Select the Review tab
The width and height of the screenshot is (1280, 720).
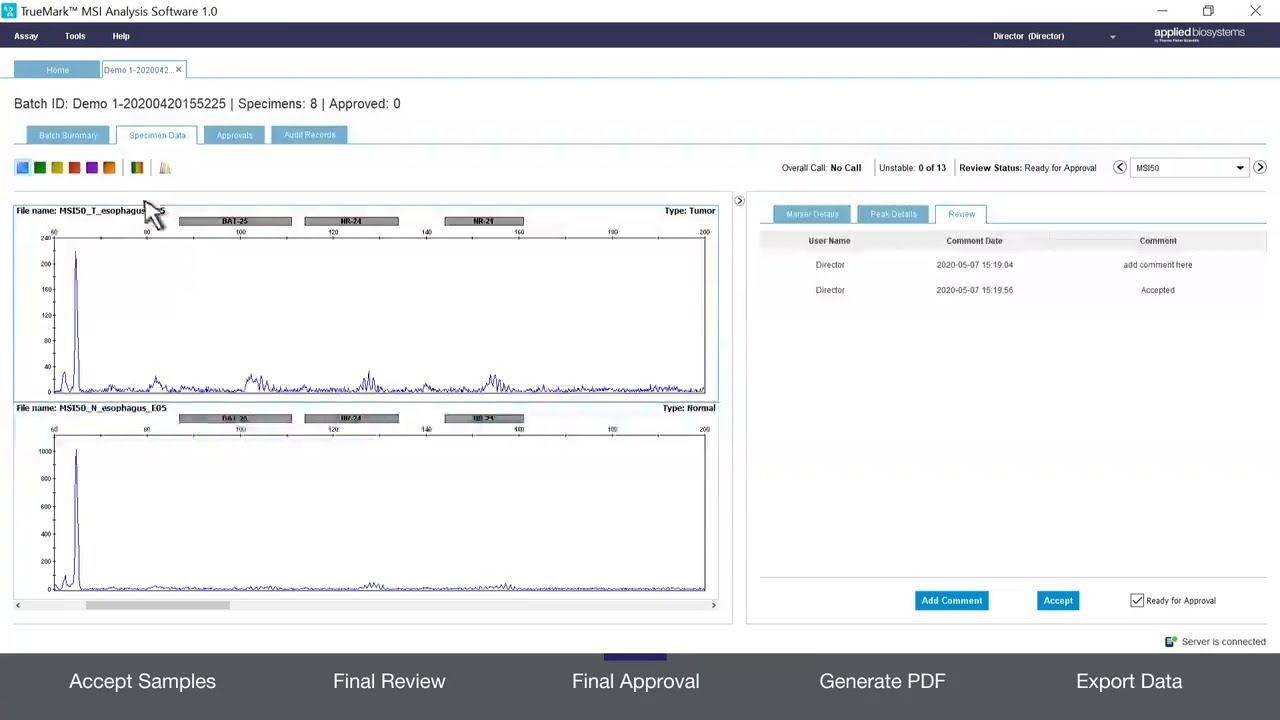tap(962, 214)
